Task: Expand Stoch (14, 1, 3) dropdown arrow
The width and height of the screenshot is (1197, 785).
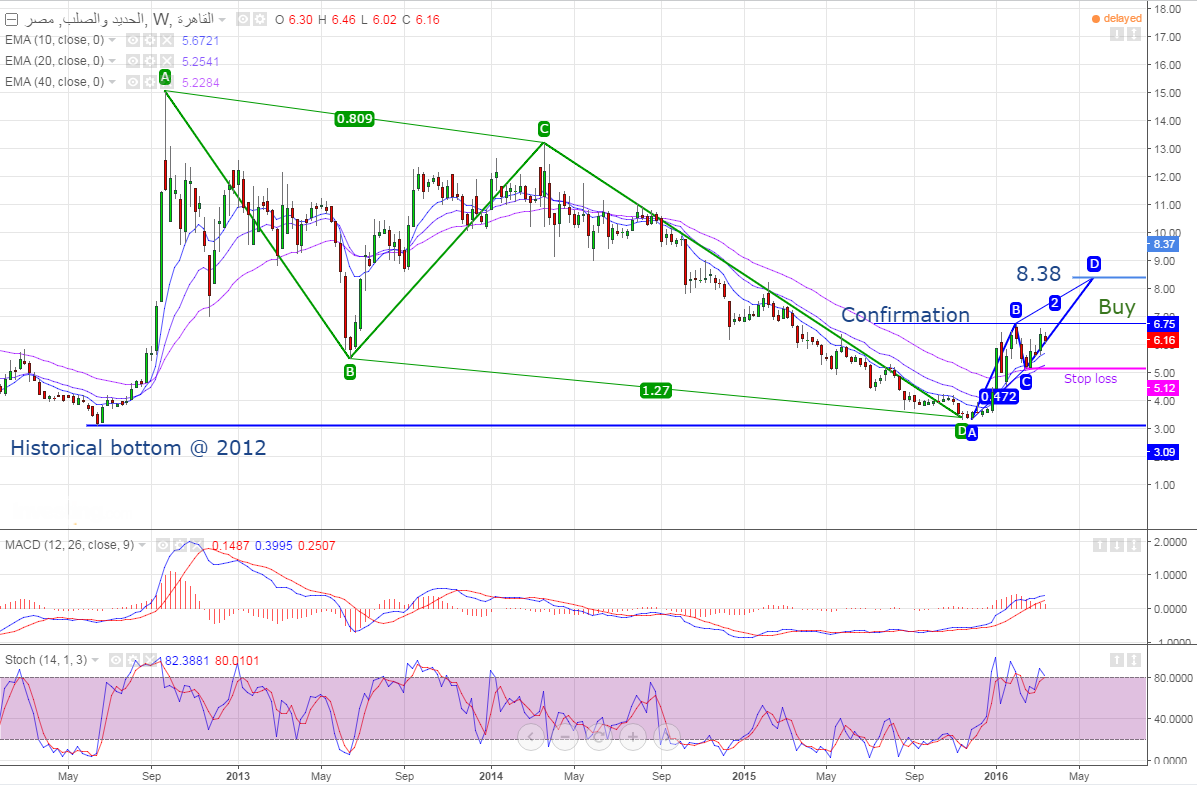Action: click(x=97, y=660)
